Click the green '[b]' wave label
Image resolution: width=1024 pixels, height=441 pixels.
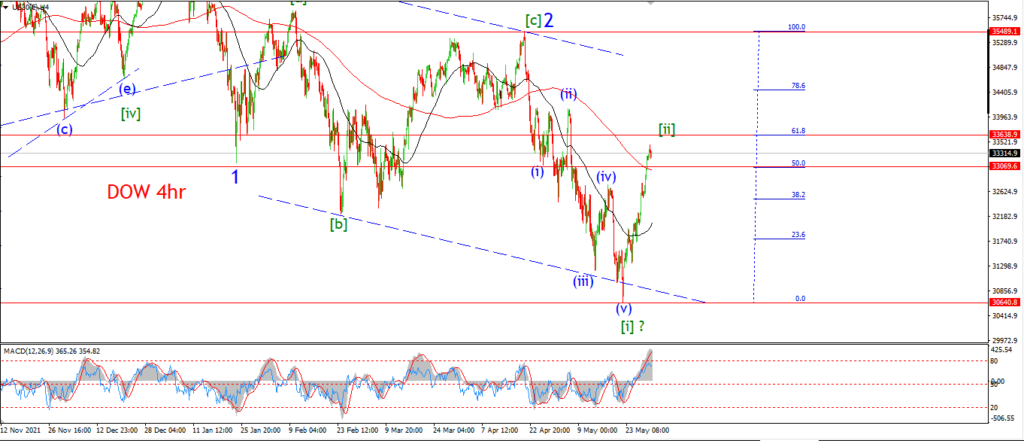pyautogui.click(x=338, y=224)
